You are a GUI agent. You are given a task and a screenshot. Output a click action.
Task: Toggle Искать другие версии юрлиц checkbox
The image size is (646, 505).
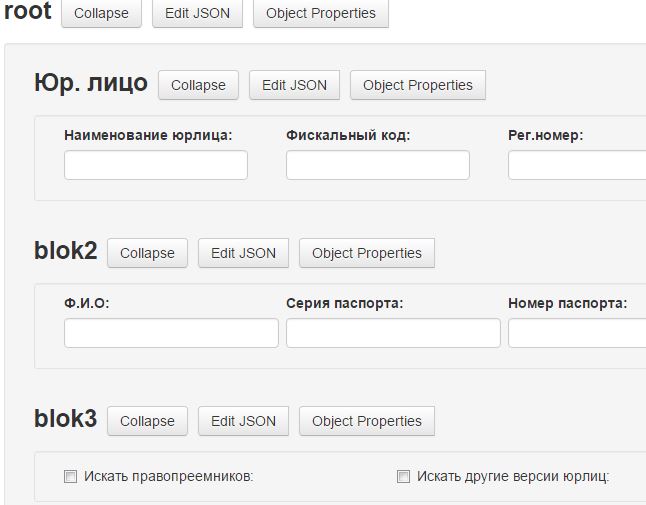point(403,477)
